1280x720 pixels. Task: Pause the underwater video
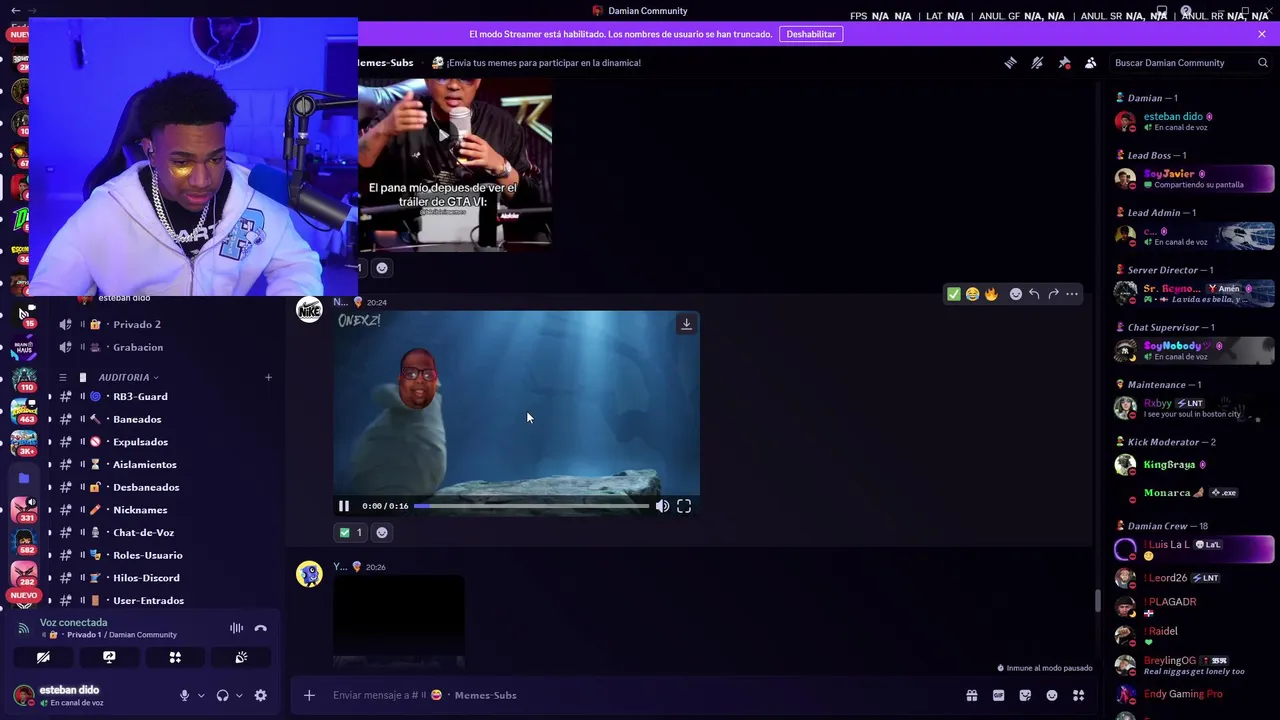344,506
